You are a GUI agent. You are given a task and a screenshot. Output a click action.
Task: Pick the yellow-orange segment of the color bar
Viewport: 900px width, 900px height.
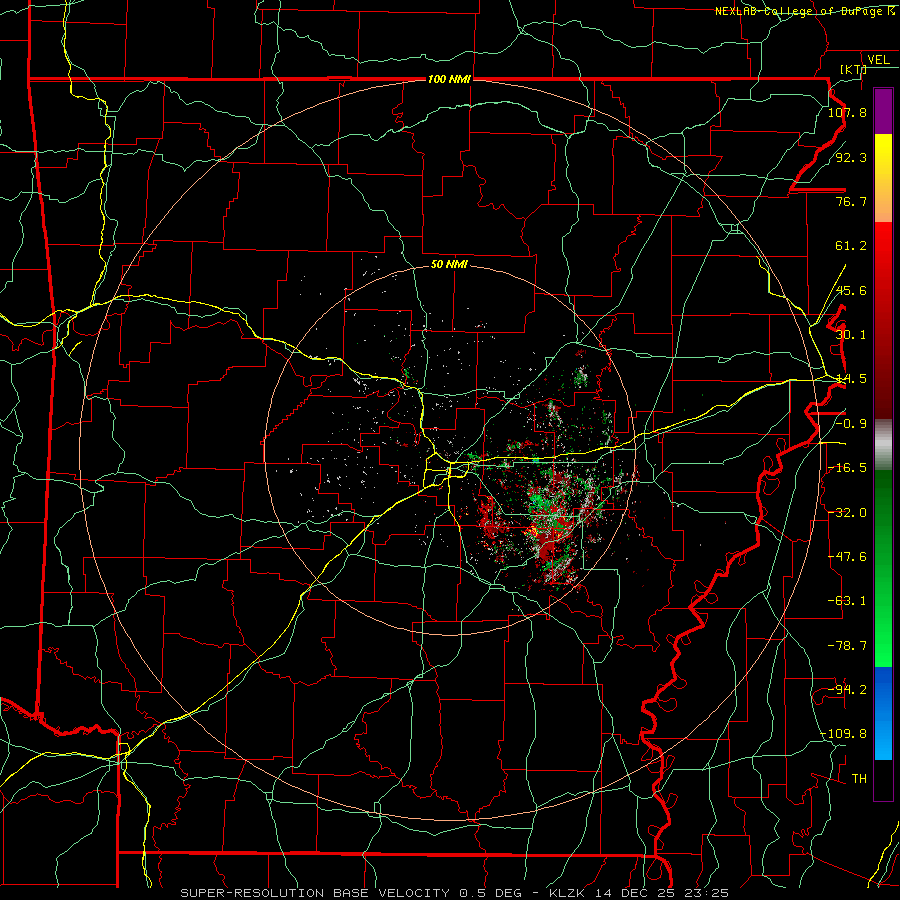pos(883,178)
